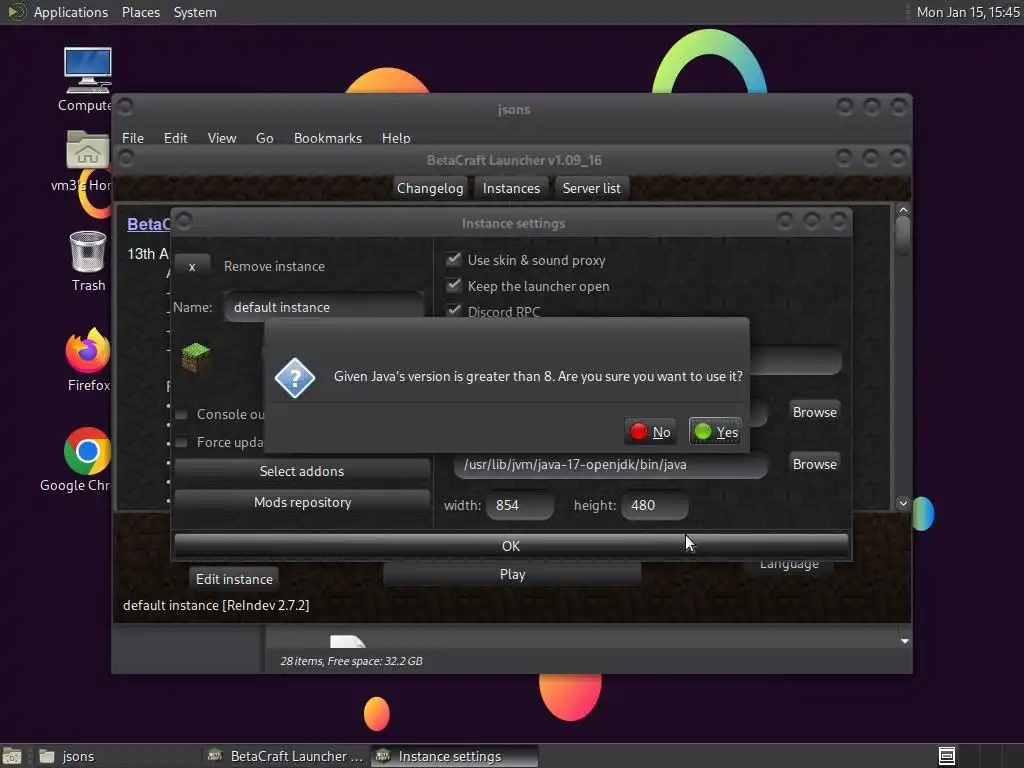Open the System menu

[195, 12]
